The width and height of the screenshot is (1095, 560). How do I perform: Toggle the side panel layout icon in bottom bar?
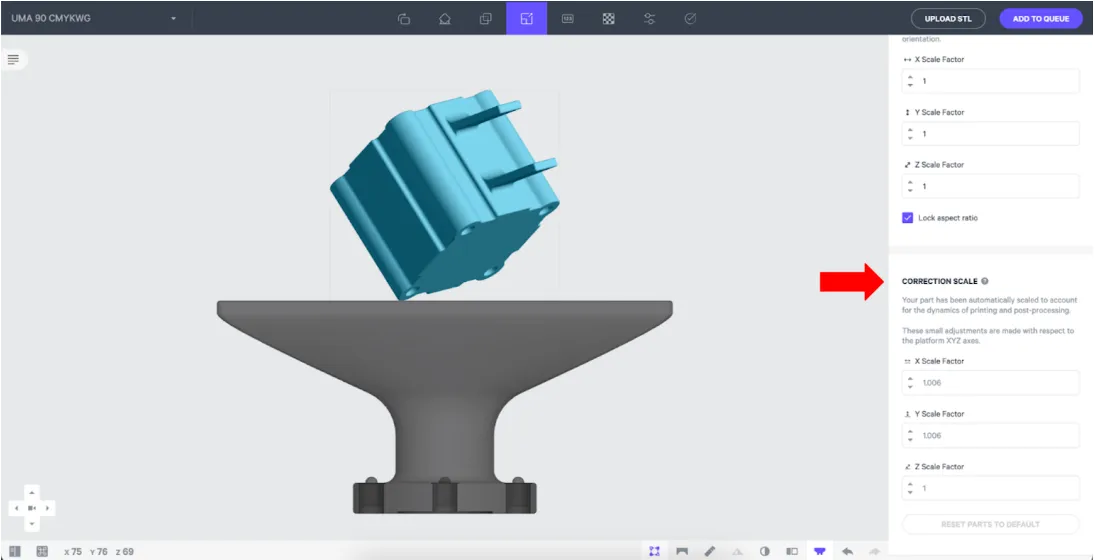[x=792, y=551]
